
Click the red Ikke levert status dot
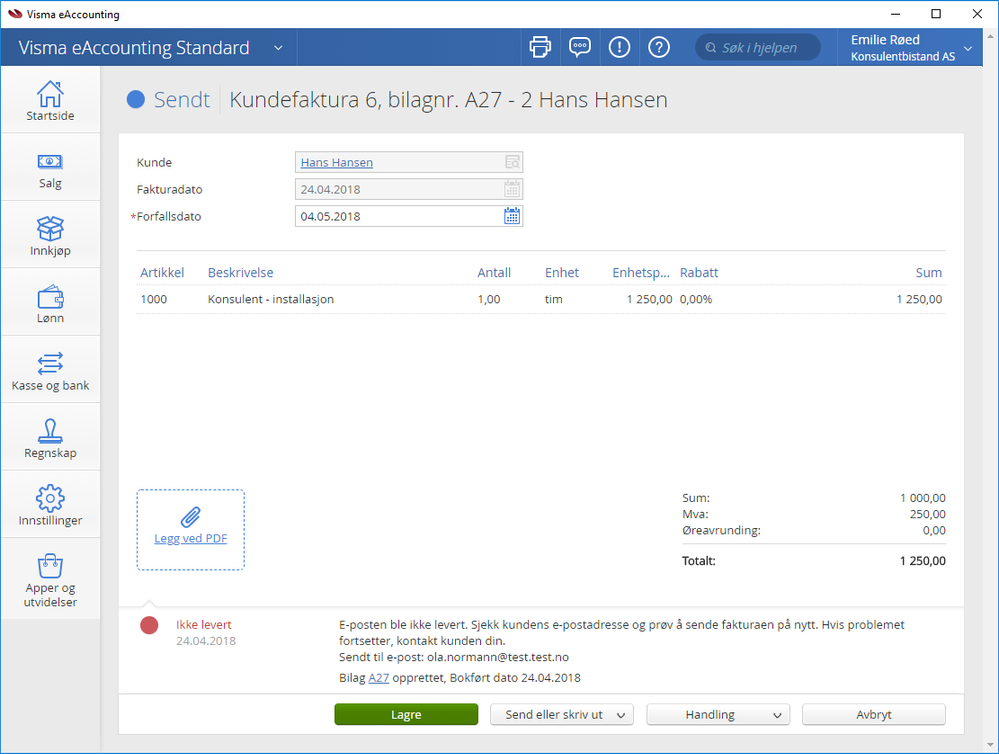(149, 625)
